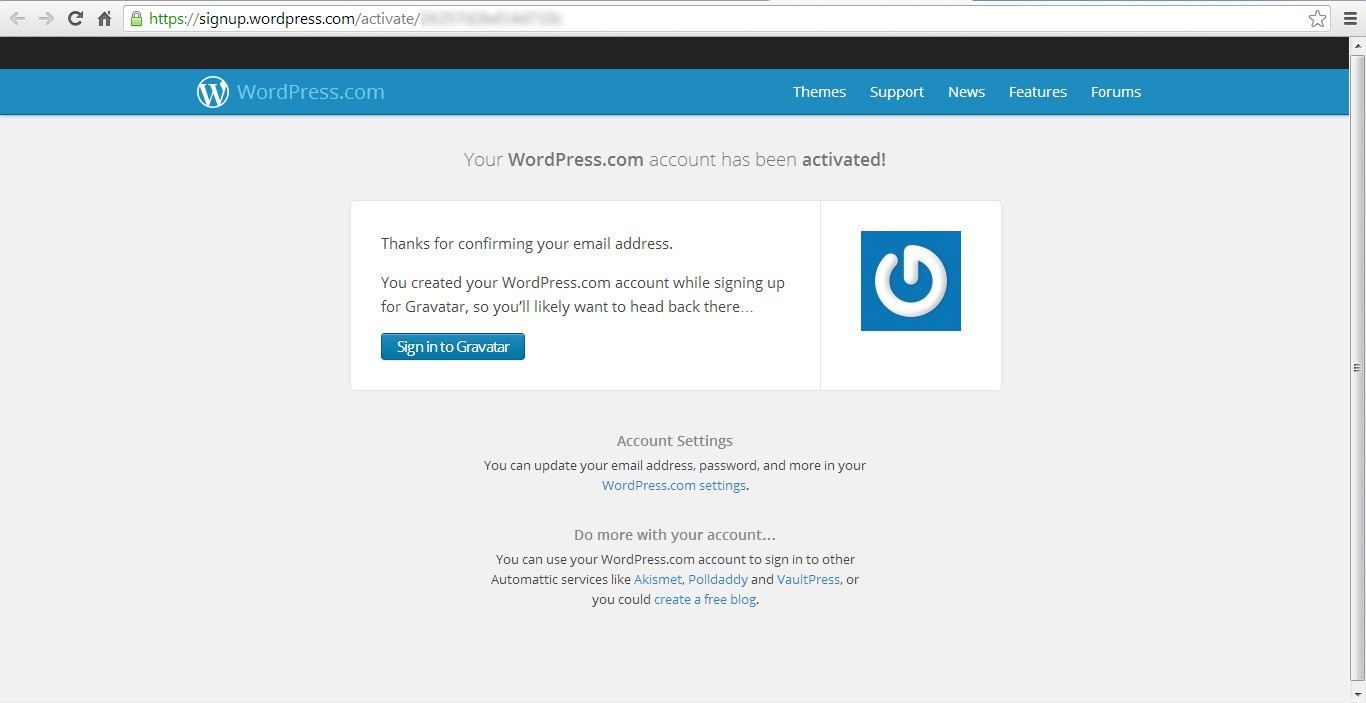The image size is (1366, 703).
Task: Bookmark this page with the star icon
Action: pos(1317,18)
